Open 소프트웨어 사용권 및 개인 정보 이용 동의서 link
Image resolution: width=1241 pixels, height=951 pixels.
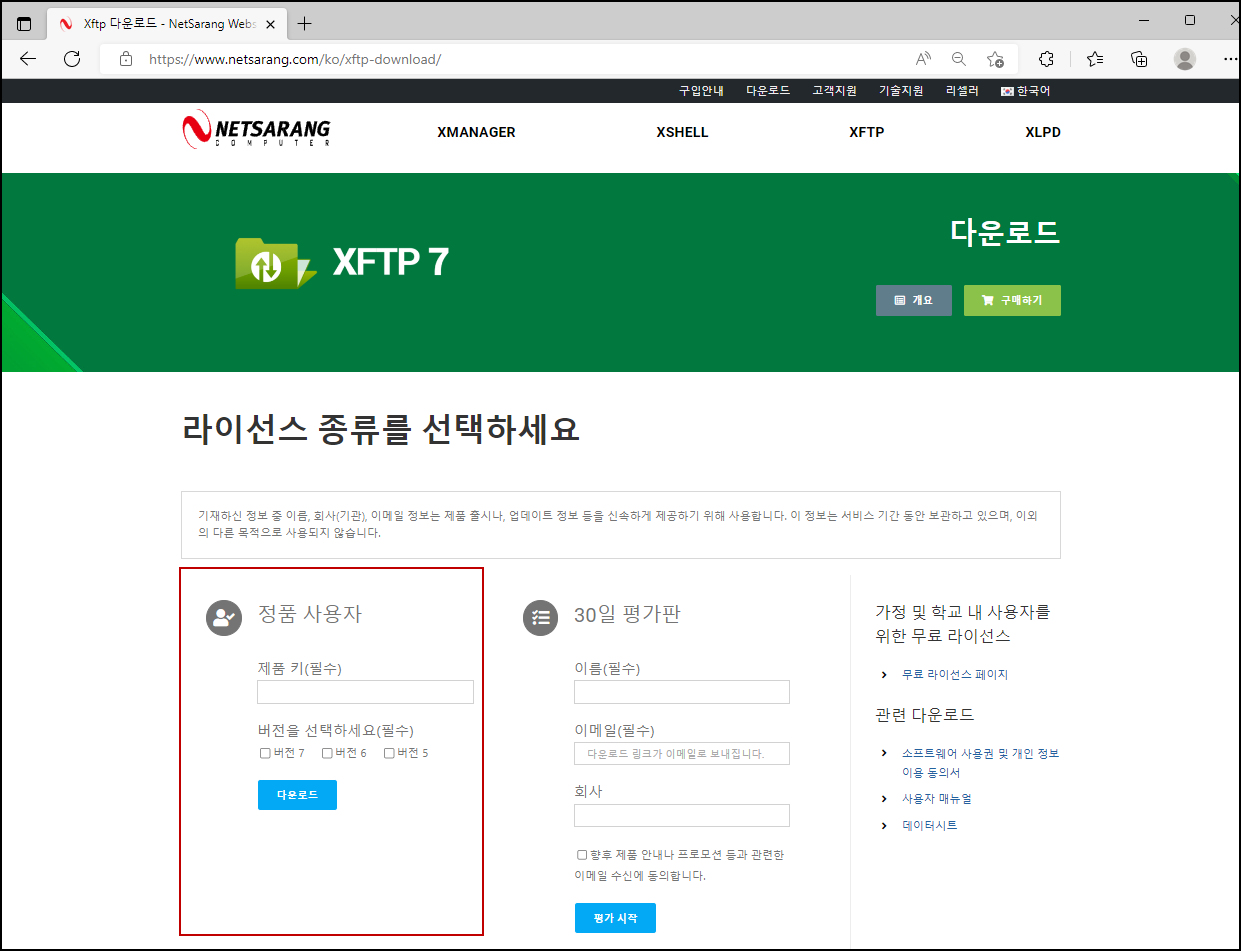(980, 763)
